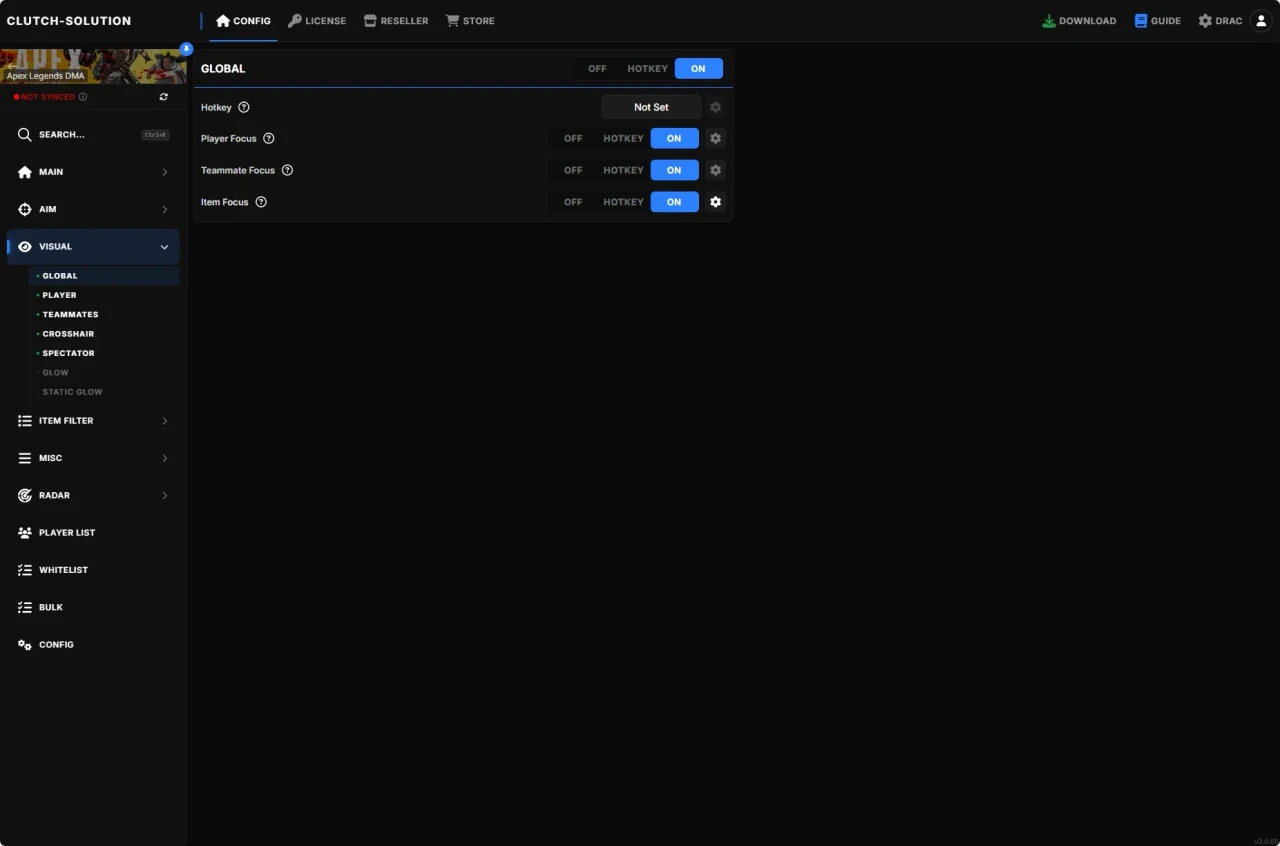Viewport: 1280px width, 846px height.
Task: Set Player Focus to OFF
Action: tap(572, 138)
